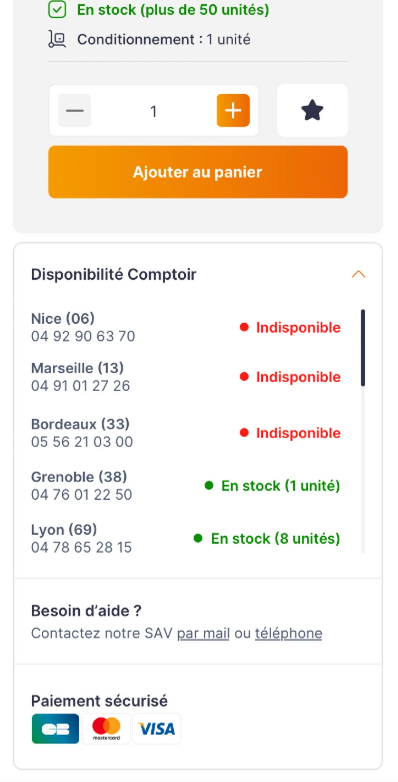This screenshot has height=782, width=398.
Task: Click the green in-stock checkmark icon
Action: pyautogui.click(x=57, y=9)
